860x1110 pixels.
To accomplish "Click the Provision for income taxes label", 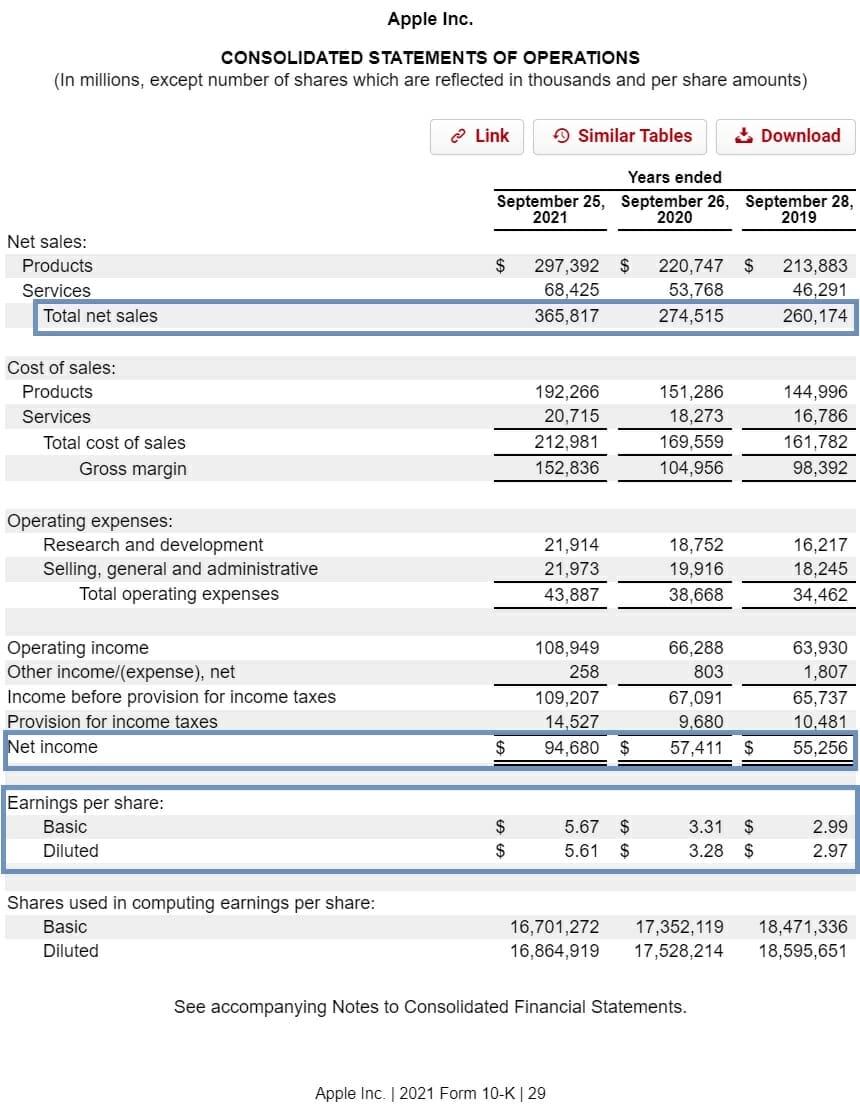I will pyautogui.click(x=112, y=721).
